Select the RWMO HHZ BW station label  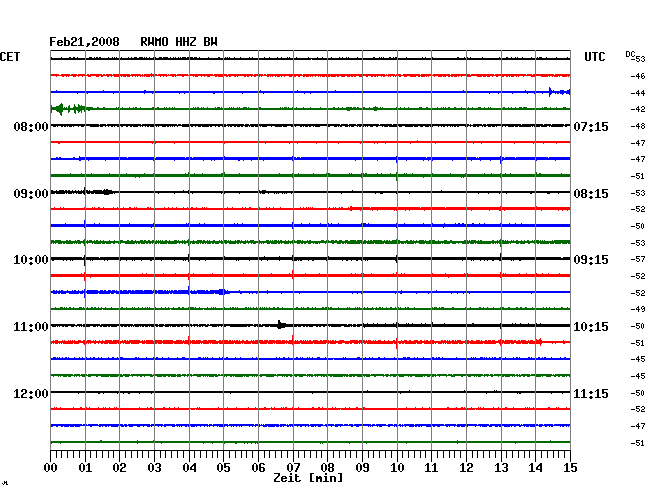point(179,42)
